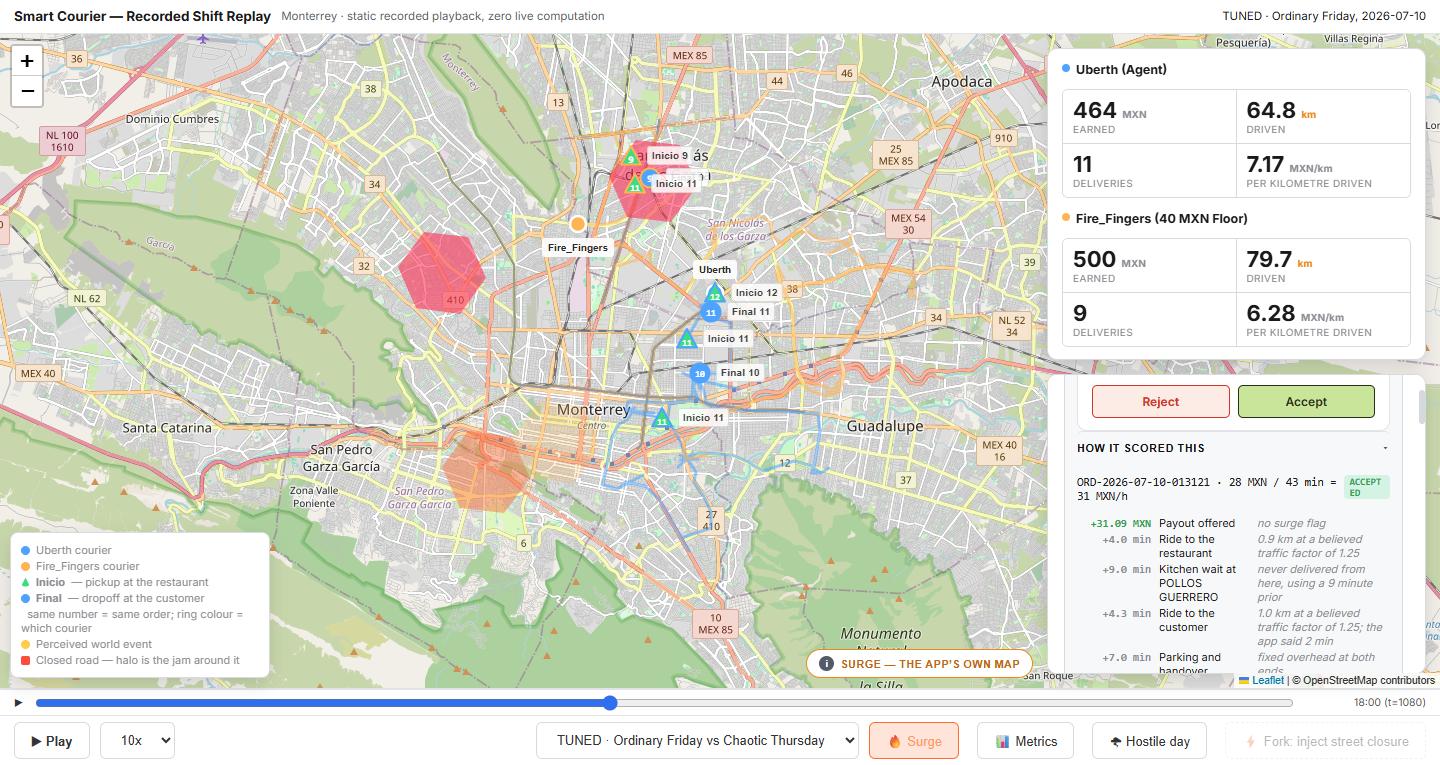Open the info icon on surge banner
This screenshot has width=1440, height=765.
pos(826,664)
